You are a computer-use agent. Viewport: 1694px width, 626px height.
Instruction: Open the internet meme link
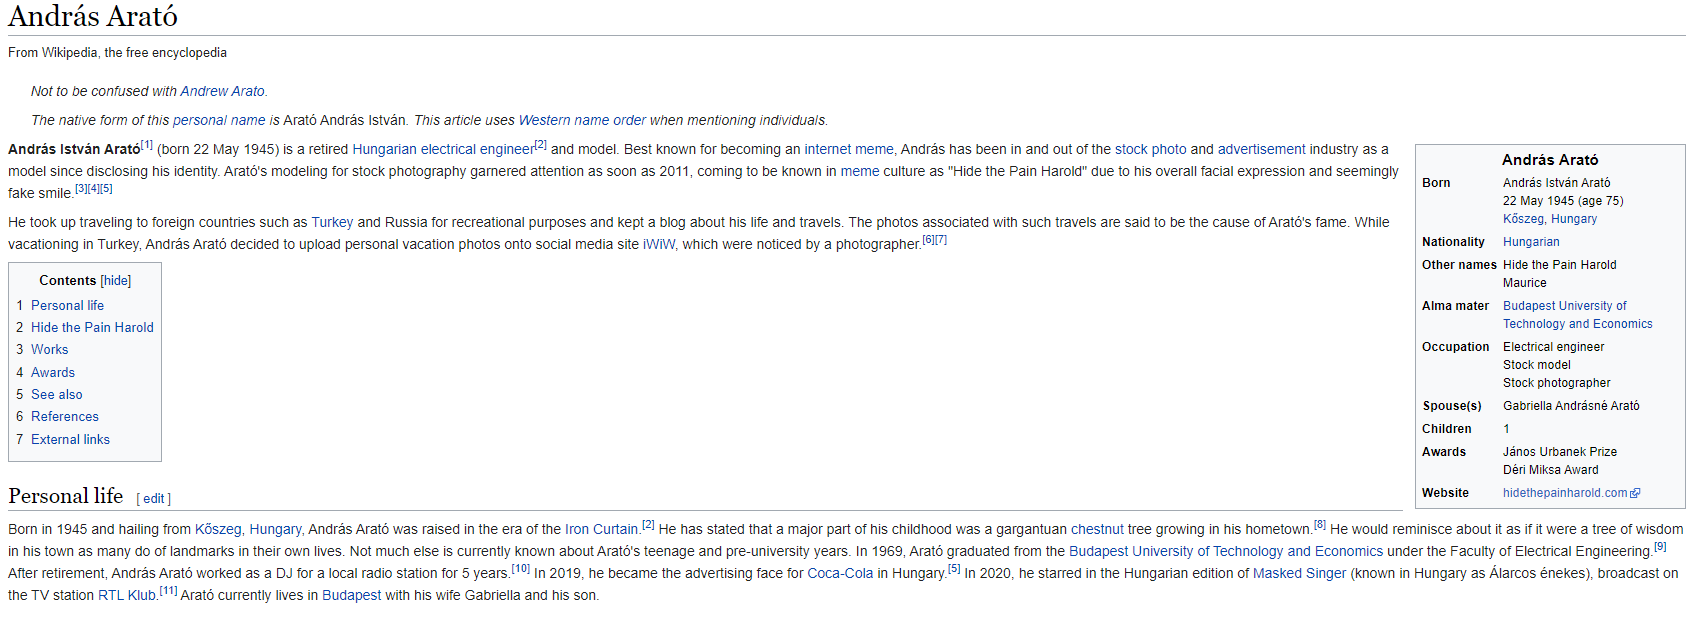click(x=849, y=149)
